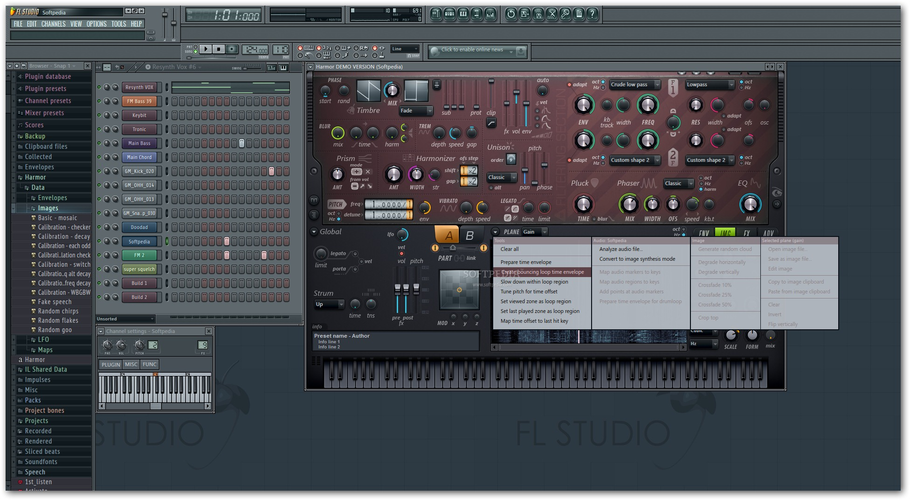Click the first view shortcut icon in top toolbar
Screen dimensions: 910x500
click(x=436, y=14)
